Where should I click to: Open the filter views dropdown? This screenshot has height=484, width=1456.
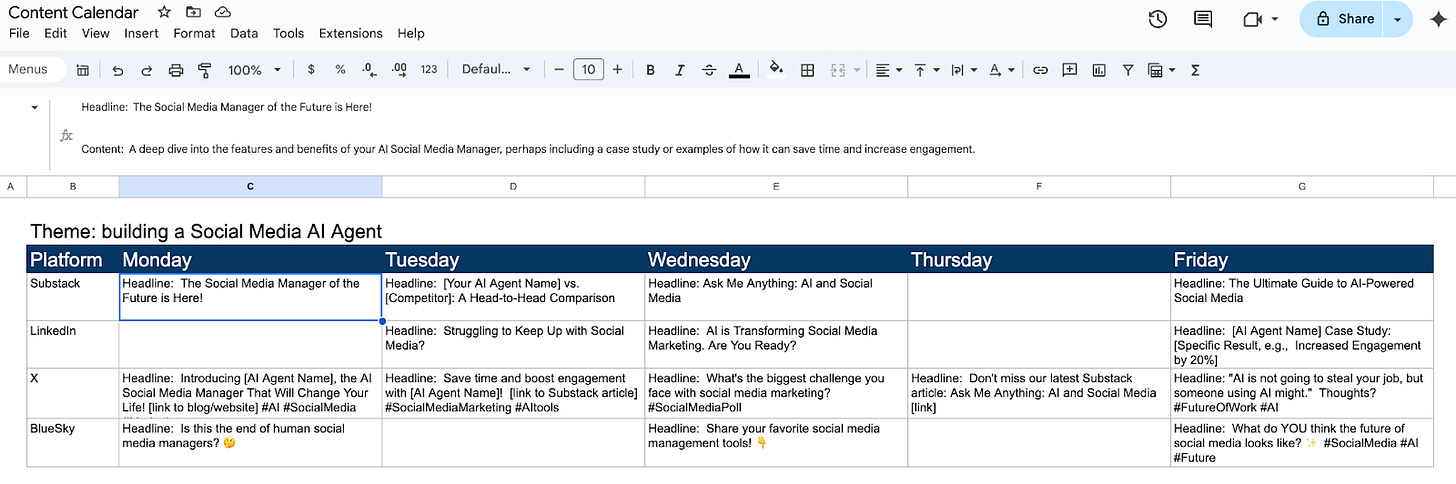[1161, 70]
